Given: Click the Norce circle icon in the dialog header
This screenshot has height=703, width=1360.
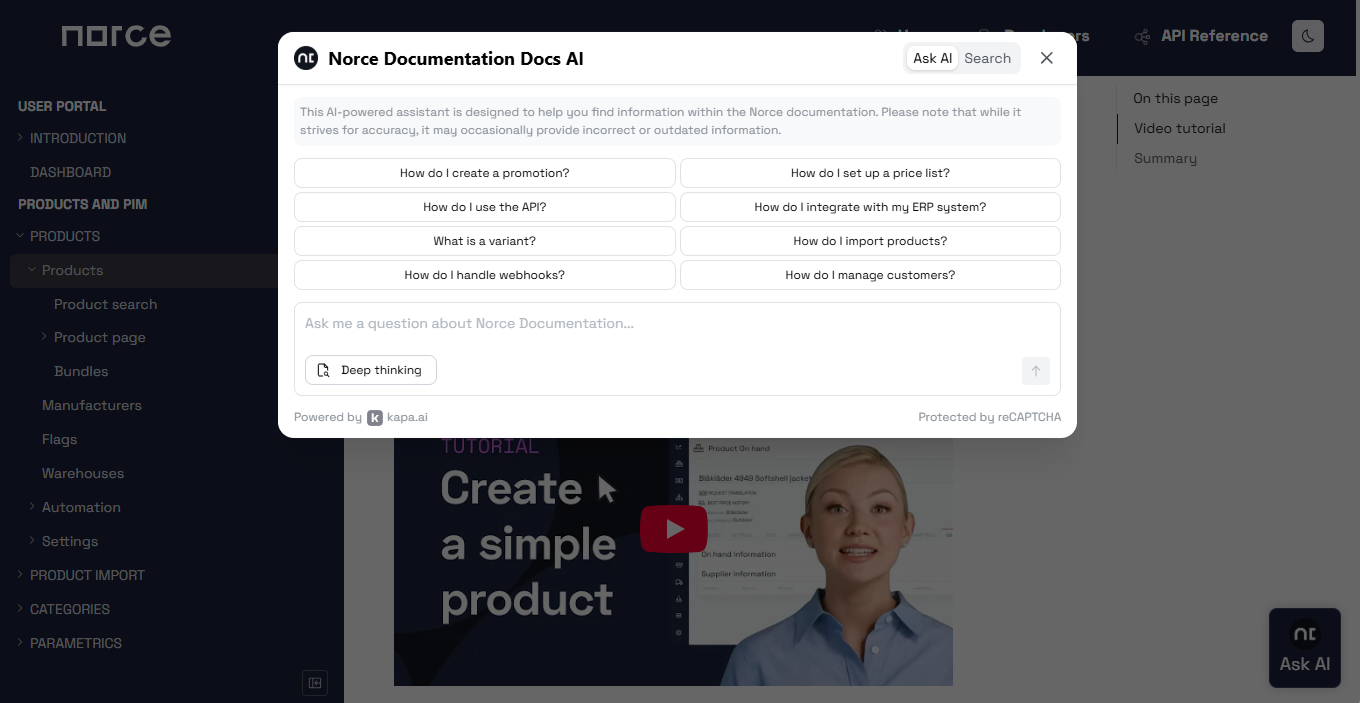Looking at the screenshot, I should coord(305,58).
